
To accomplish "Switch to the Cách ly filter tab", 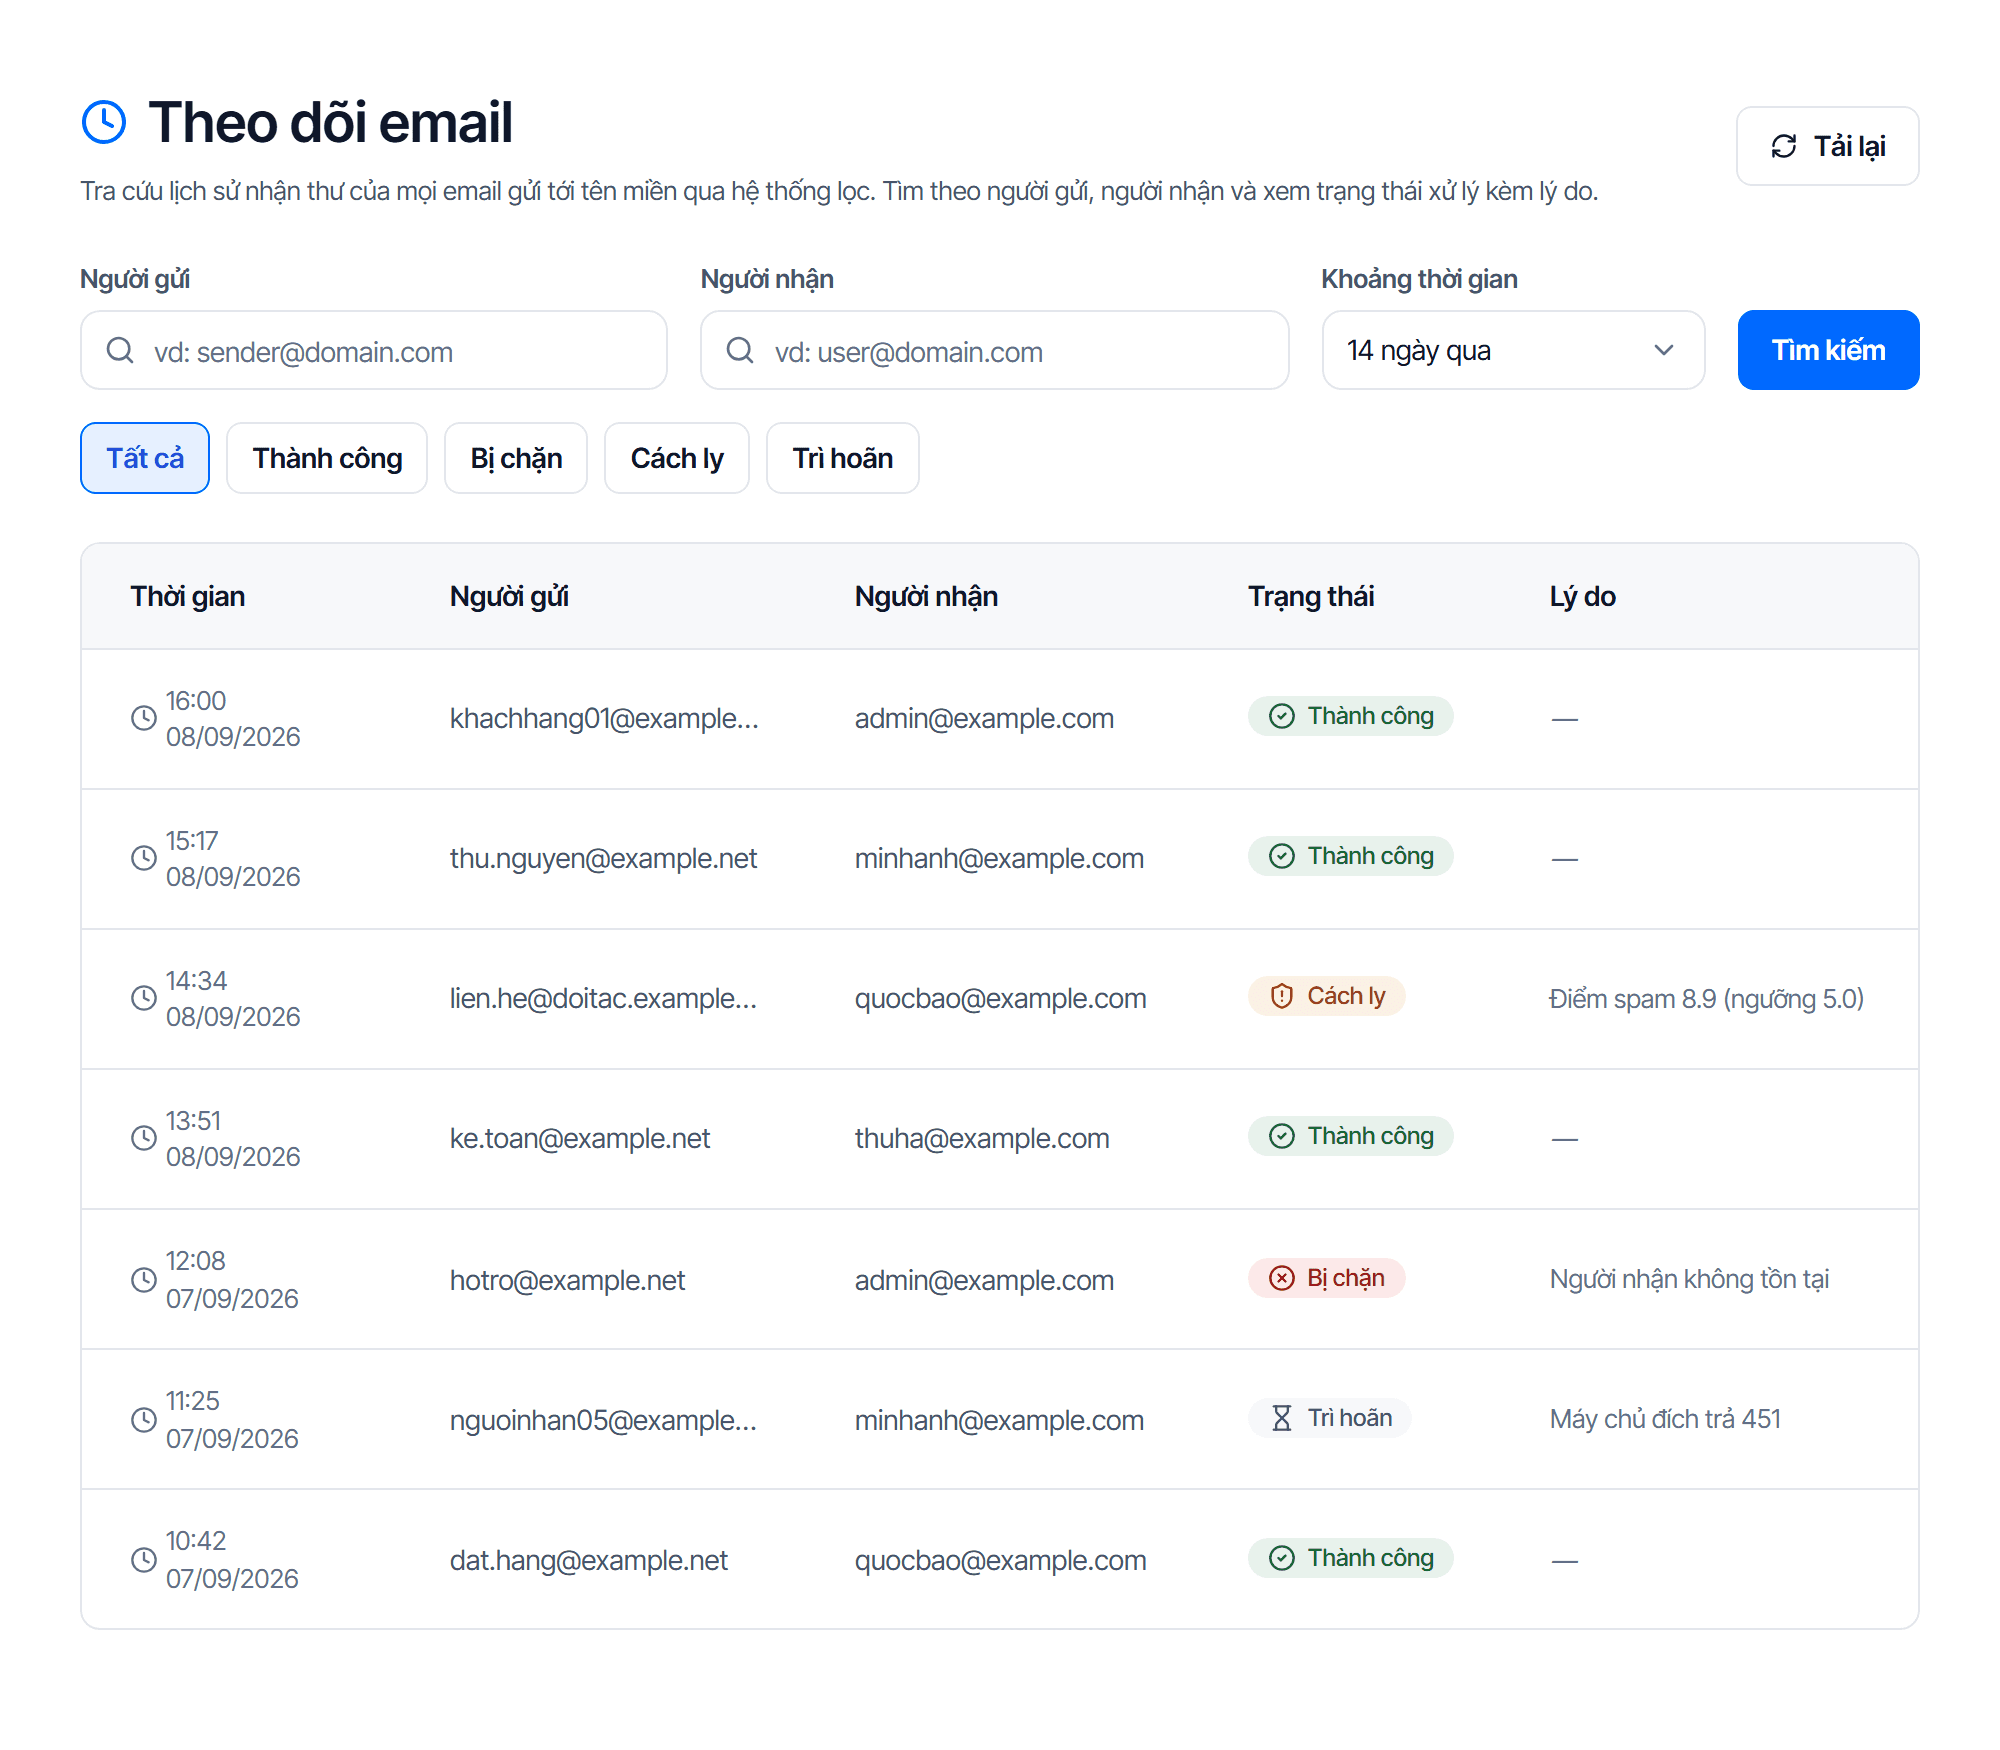I will click(x=677, y=458).
